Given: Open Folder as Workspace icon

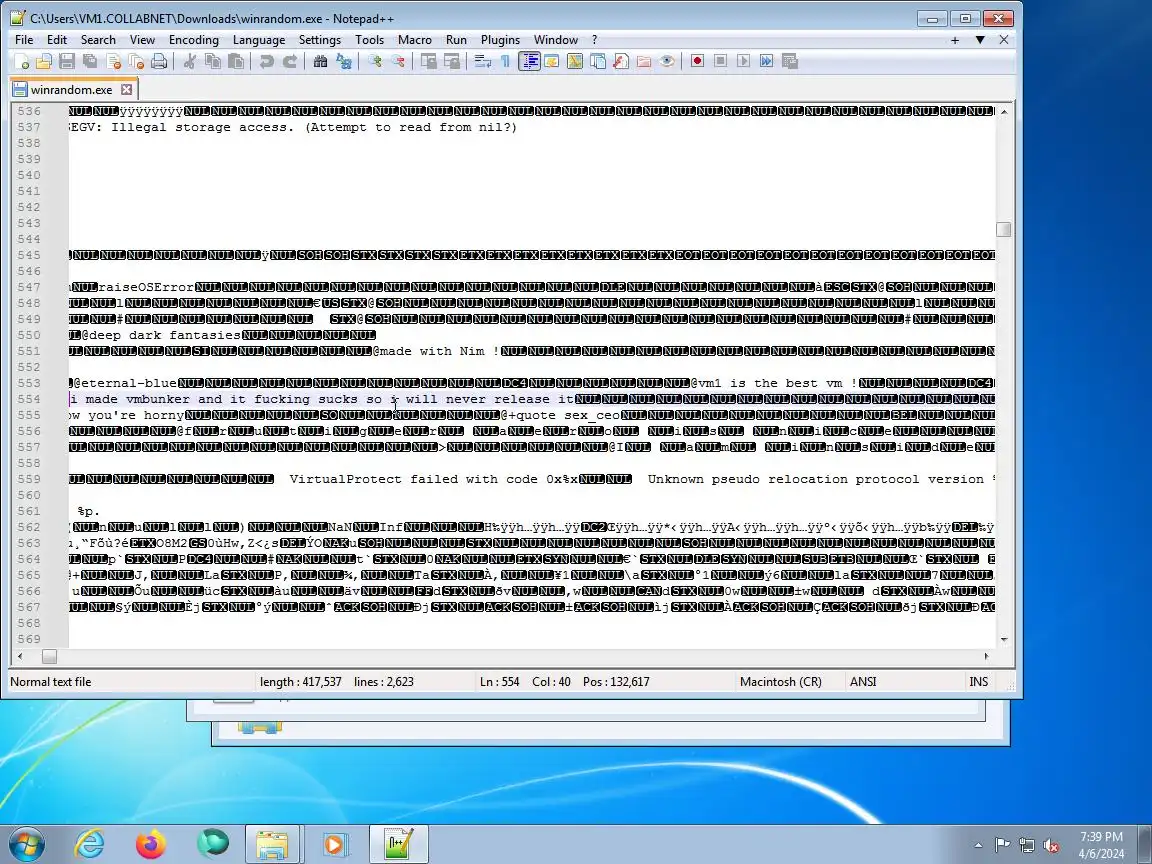Looking at the screenshot, I should tap(644, 62).
